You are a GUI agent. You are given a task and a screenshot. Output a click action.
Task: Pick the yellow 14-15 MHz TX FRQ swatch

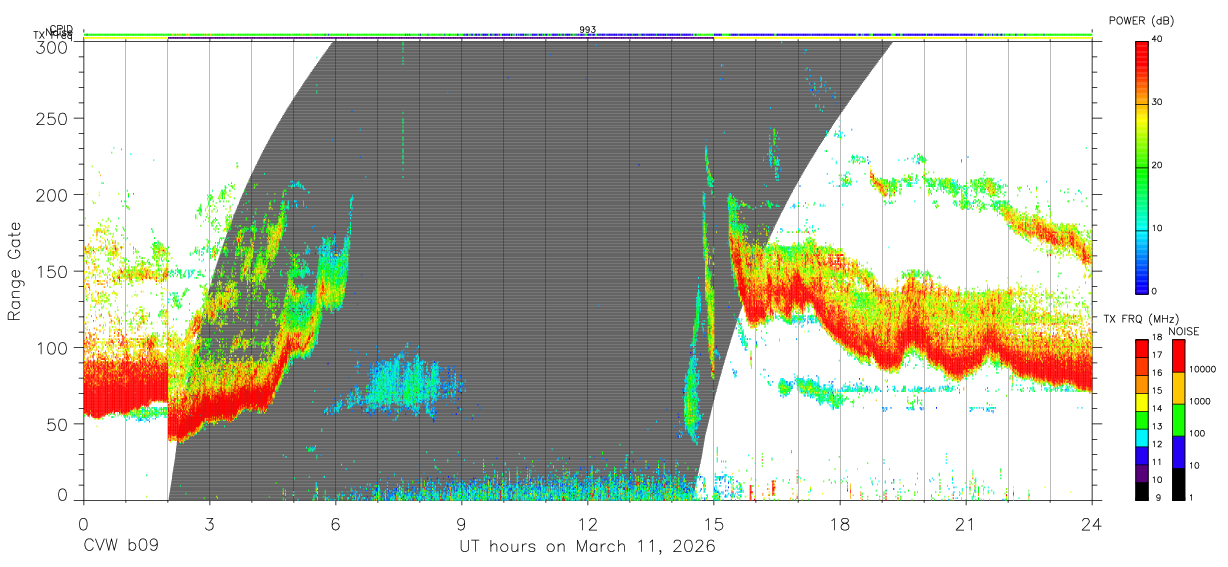coord(1142,400)
